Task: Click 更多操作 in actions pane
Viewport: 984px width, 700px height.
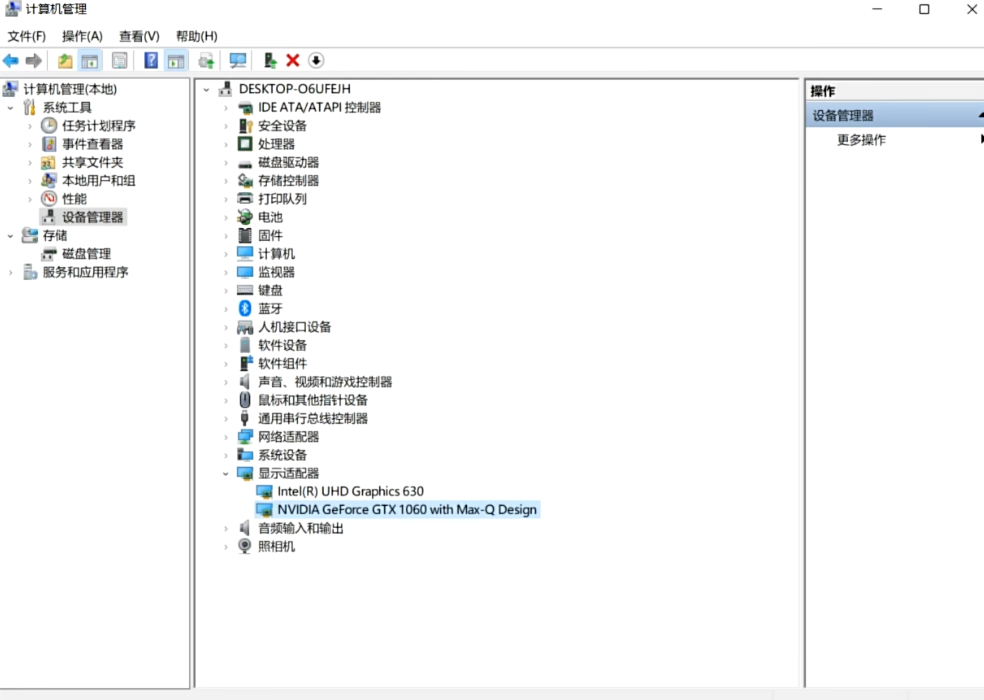Action: click(861, 140)
